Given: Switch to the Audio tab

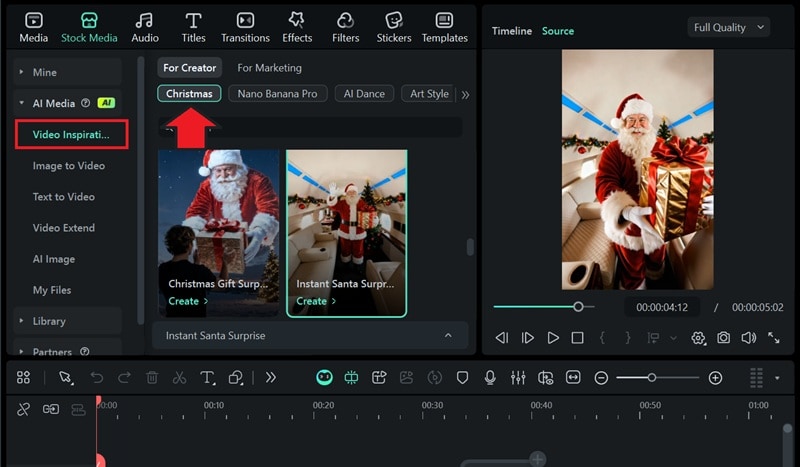Looking at the screenshot, I should pyautogui.click(x=145, y=28).
